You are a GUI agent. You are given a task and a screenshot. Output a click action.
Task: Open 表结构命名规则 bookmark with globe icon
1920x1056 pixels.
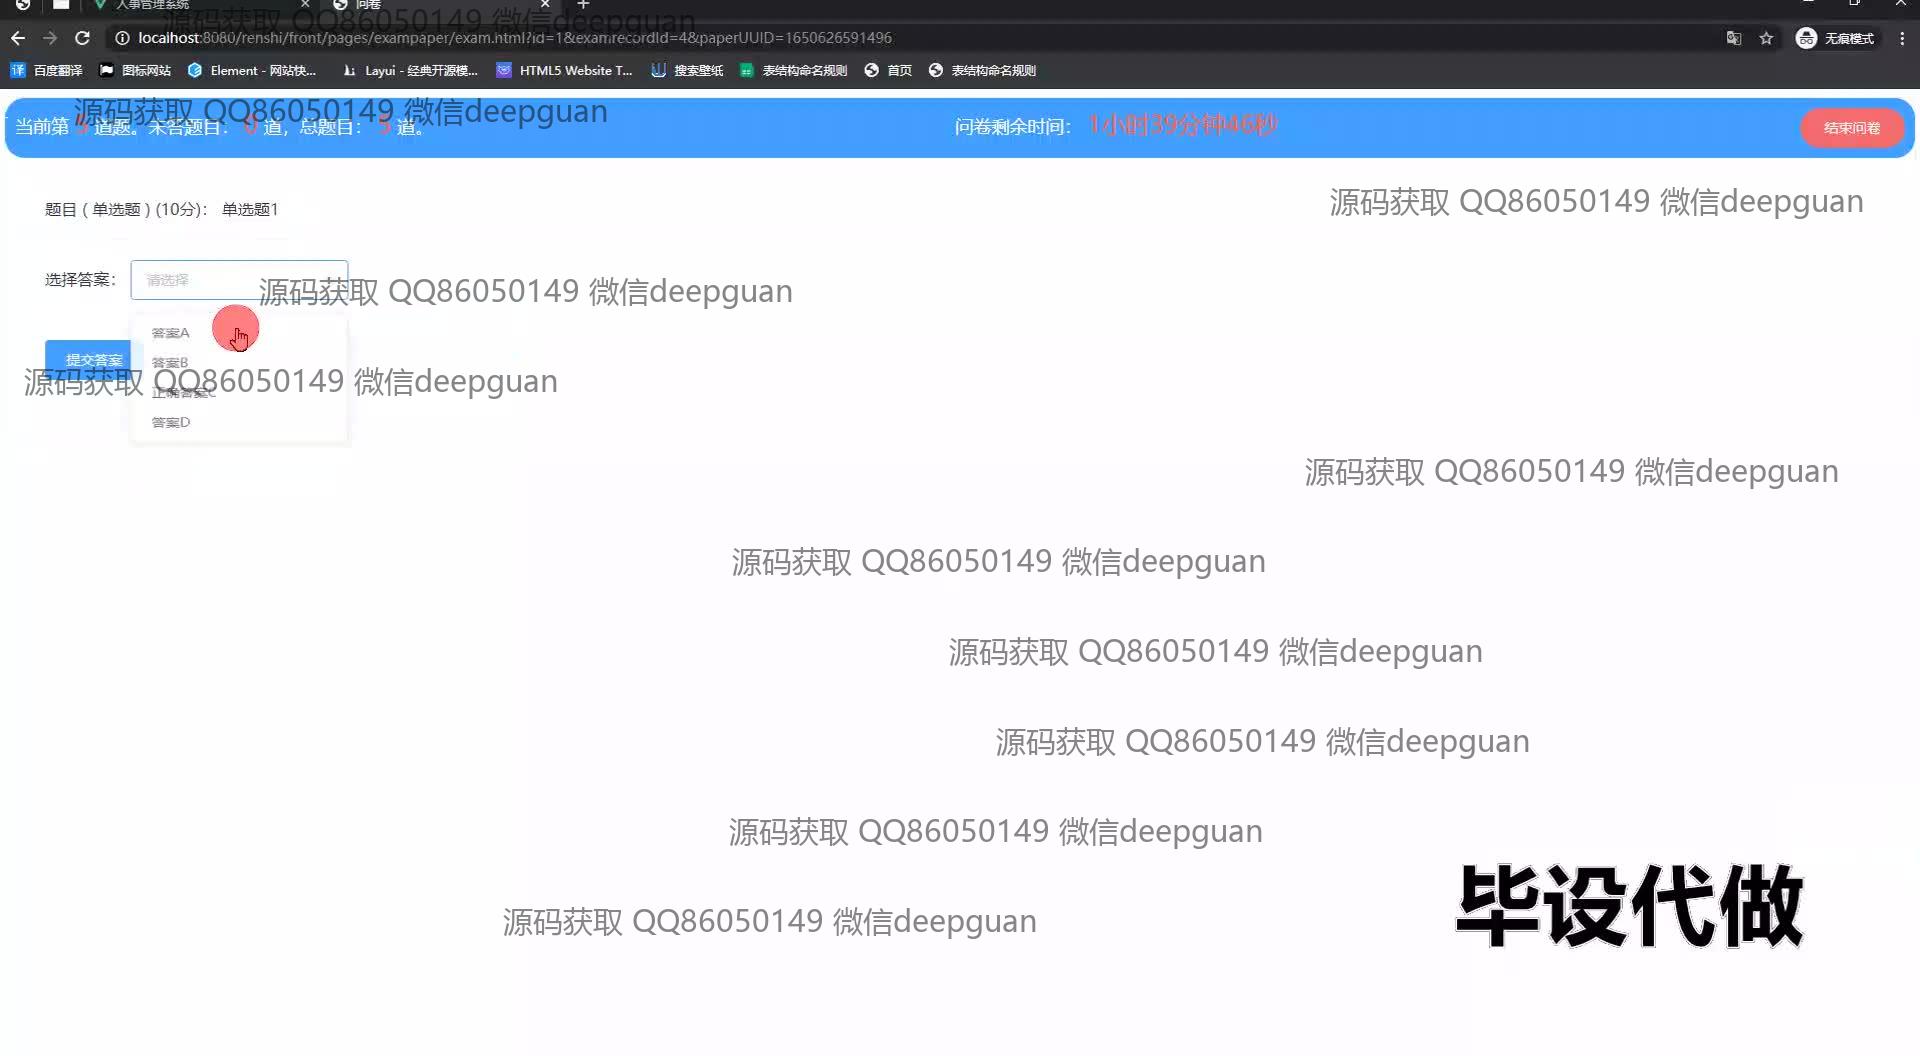983,70
